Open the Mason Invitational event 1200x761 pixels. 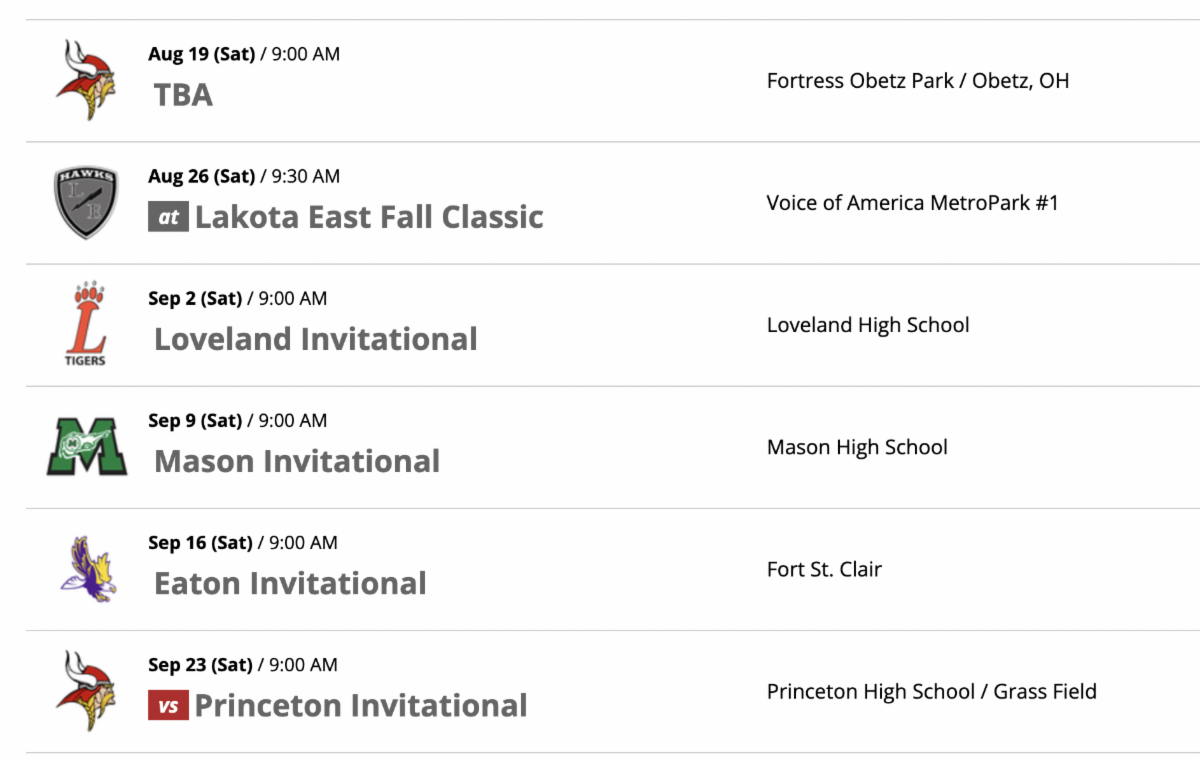click(x=297, y=461)
